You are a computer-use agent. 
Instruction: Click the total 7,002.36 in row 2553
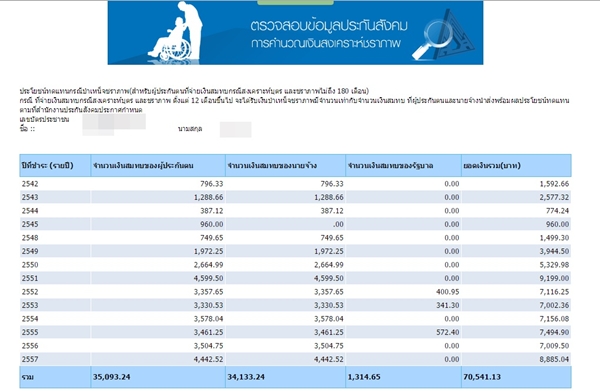pos(554,305)
